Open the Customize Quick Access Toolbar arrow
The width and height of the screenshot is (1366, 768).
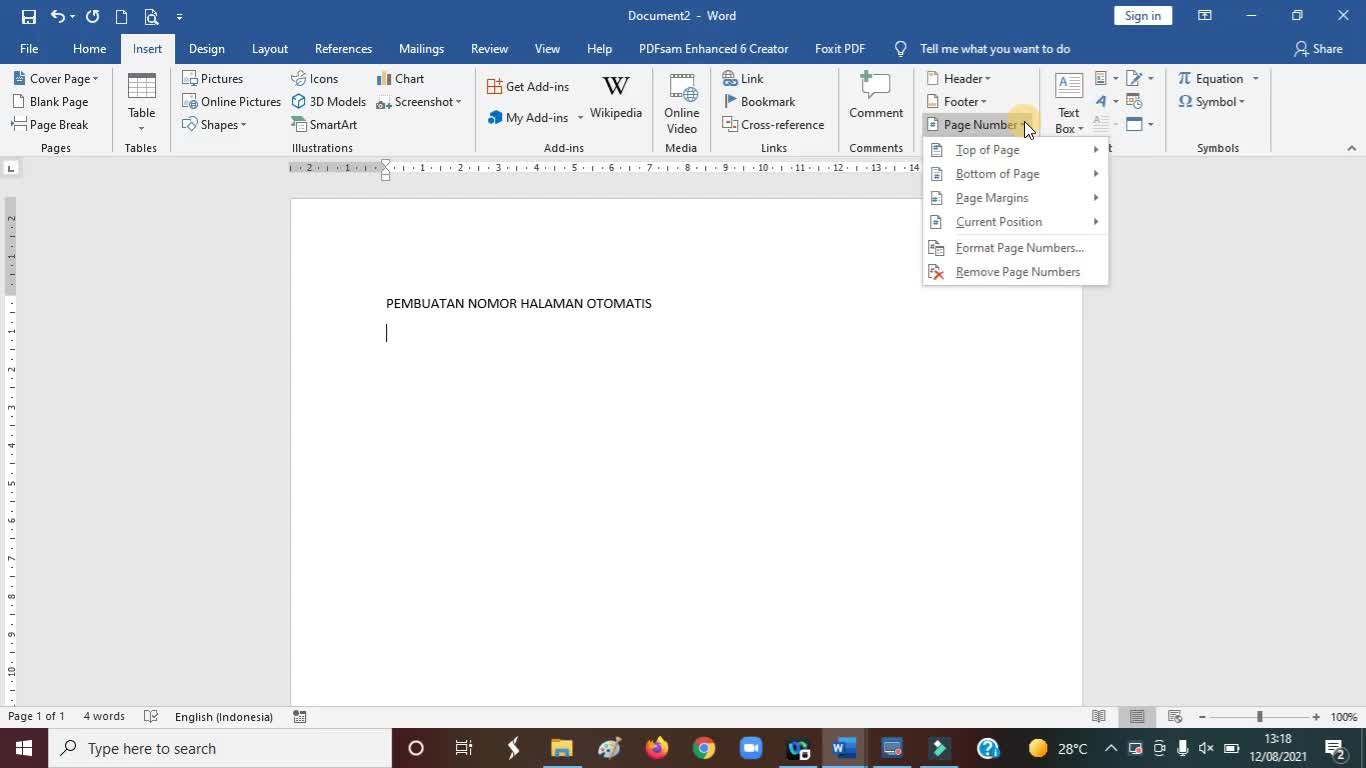click(x=179, y=16)
